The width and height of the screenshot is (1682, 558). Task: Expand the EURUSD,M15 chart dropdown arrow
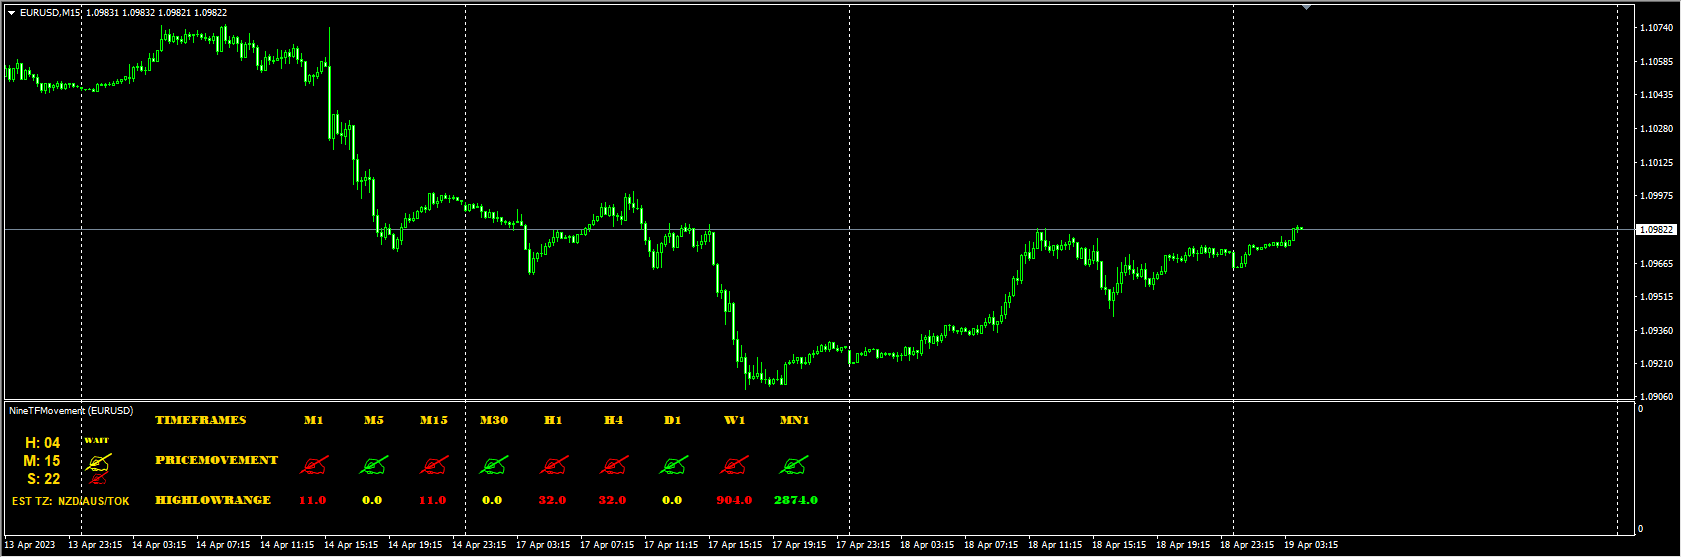[x=11, y=13]
